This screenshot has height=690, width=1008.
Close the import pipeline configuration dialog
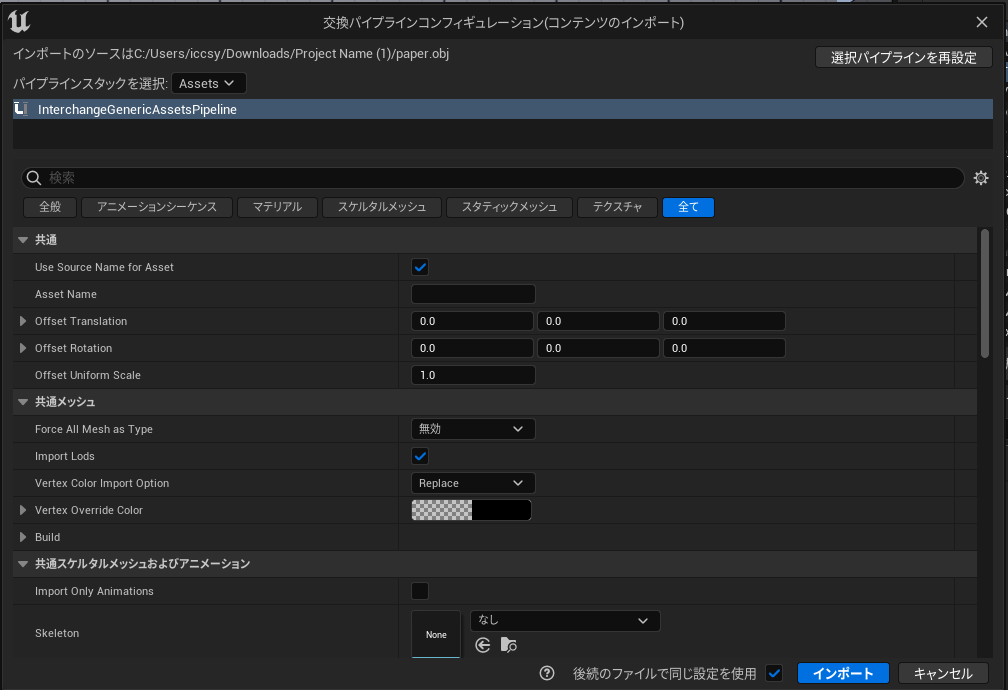[x=982, y=22]
